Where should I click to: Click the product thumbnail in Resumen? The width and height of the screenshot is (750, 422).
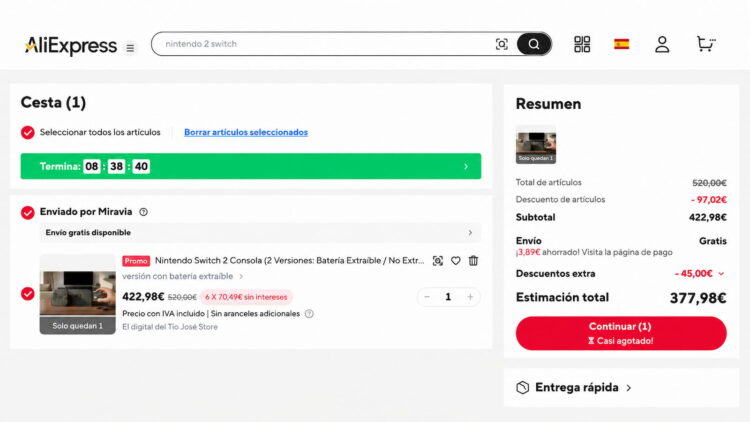[536, 145]
